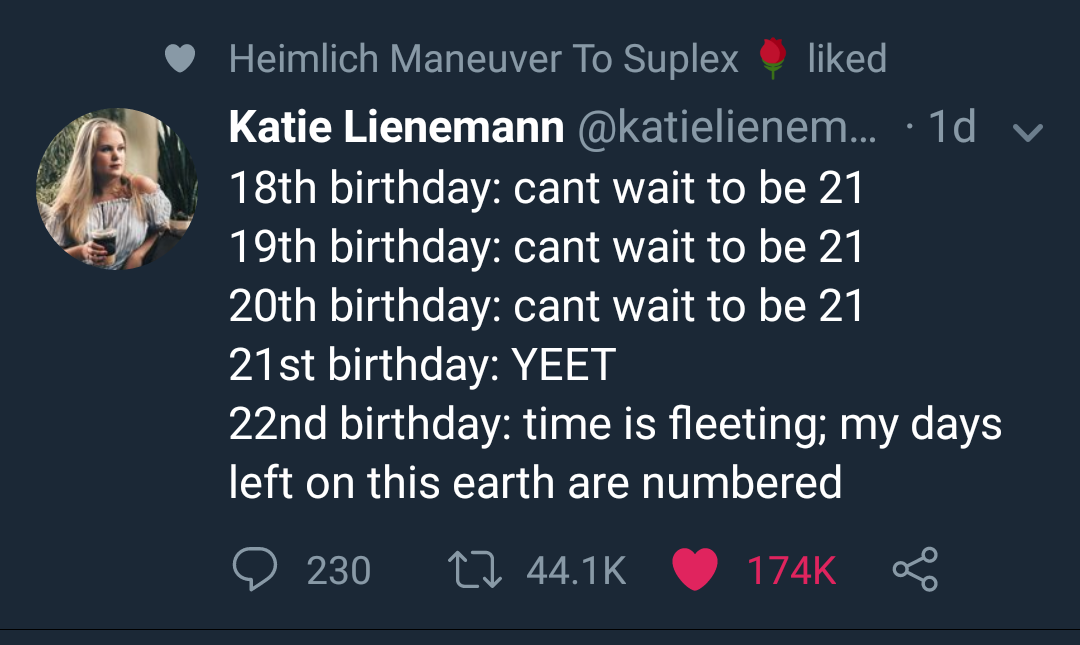This screenshot has height=645, width=1080.
Task: Expand the tweet options chevron
Action: [1028, 131]
